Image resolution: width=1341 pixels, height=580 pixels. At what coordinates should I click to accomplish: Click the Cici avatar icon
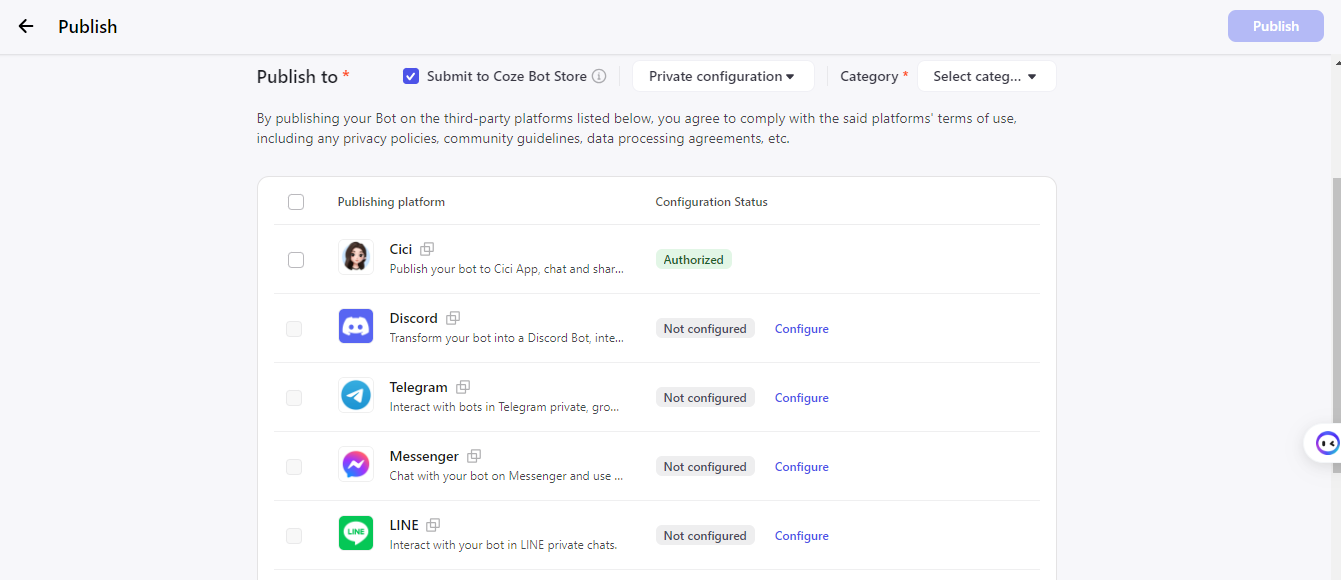click(355, 257)
